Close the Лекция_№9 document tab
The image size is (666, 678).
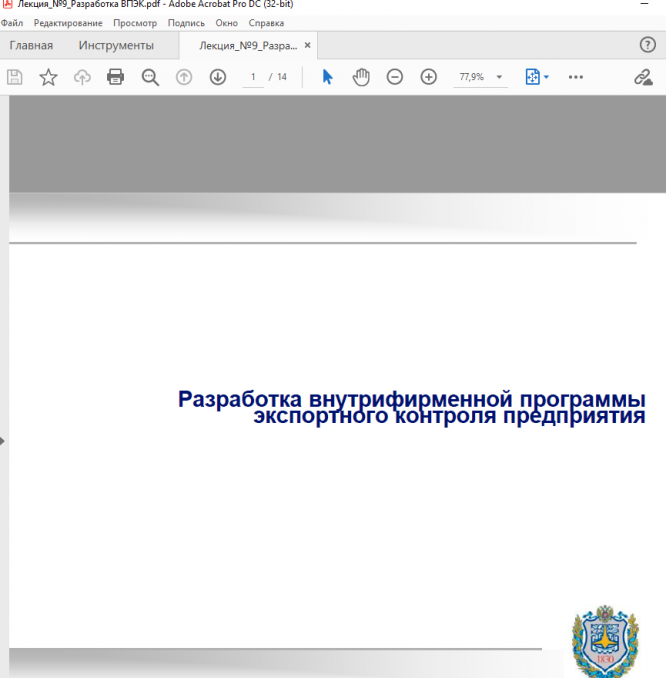coord(308,45)
